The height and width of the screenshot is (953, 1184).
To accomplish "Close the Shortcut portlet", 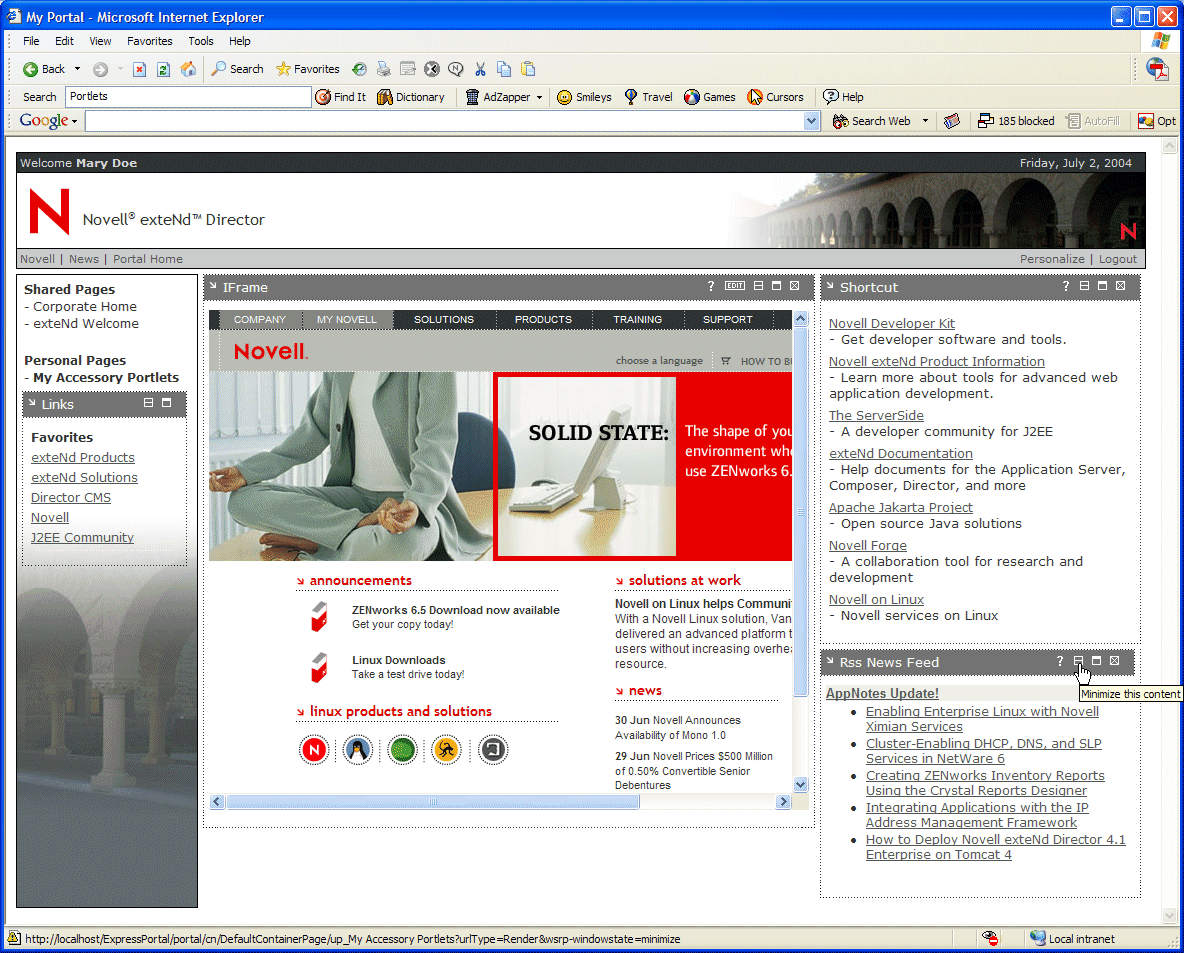I will click(1121, 285).
